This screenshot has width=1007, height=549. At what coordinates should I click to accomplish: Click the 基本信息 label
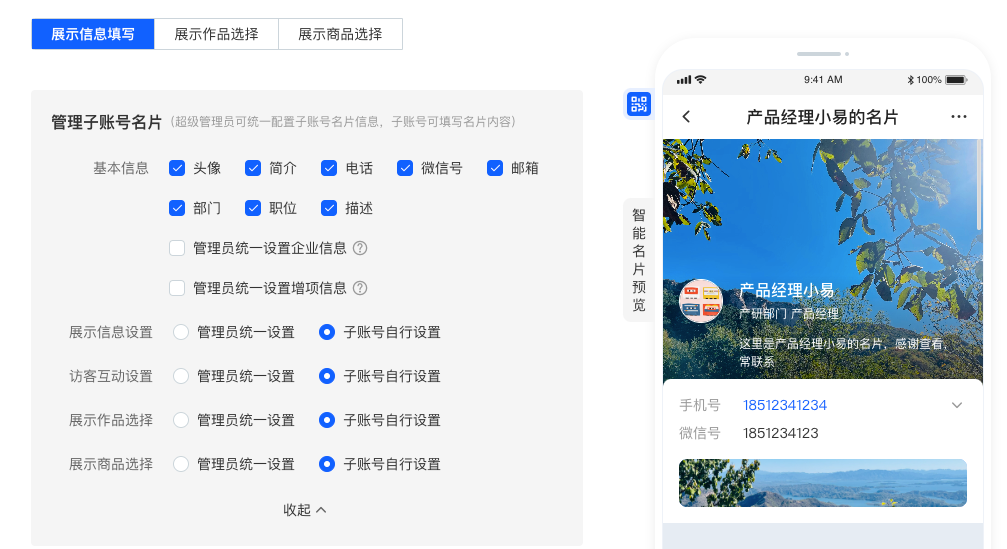pos(121,168)
